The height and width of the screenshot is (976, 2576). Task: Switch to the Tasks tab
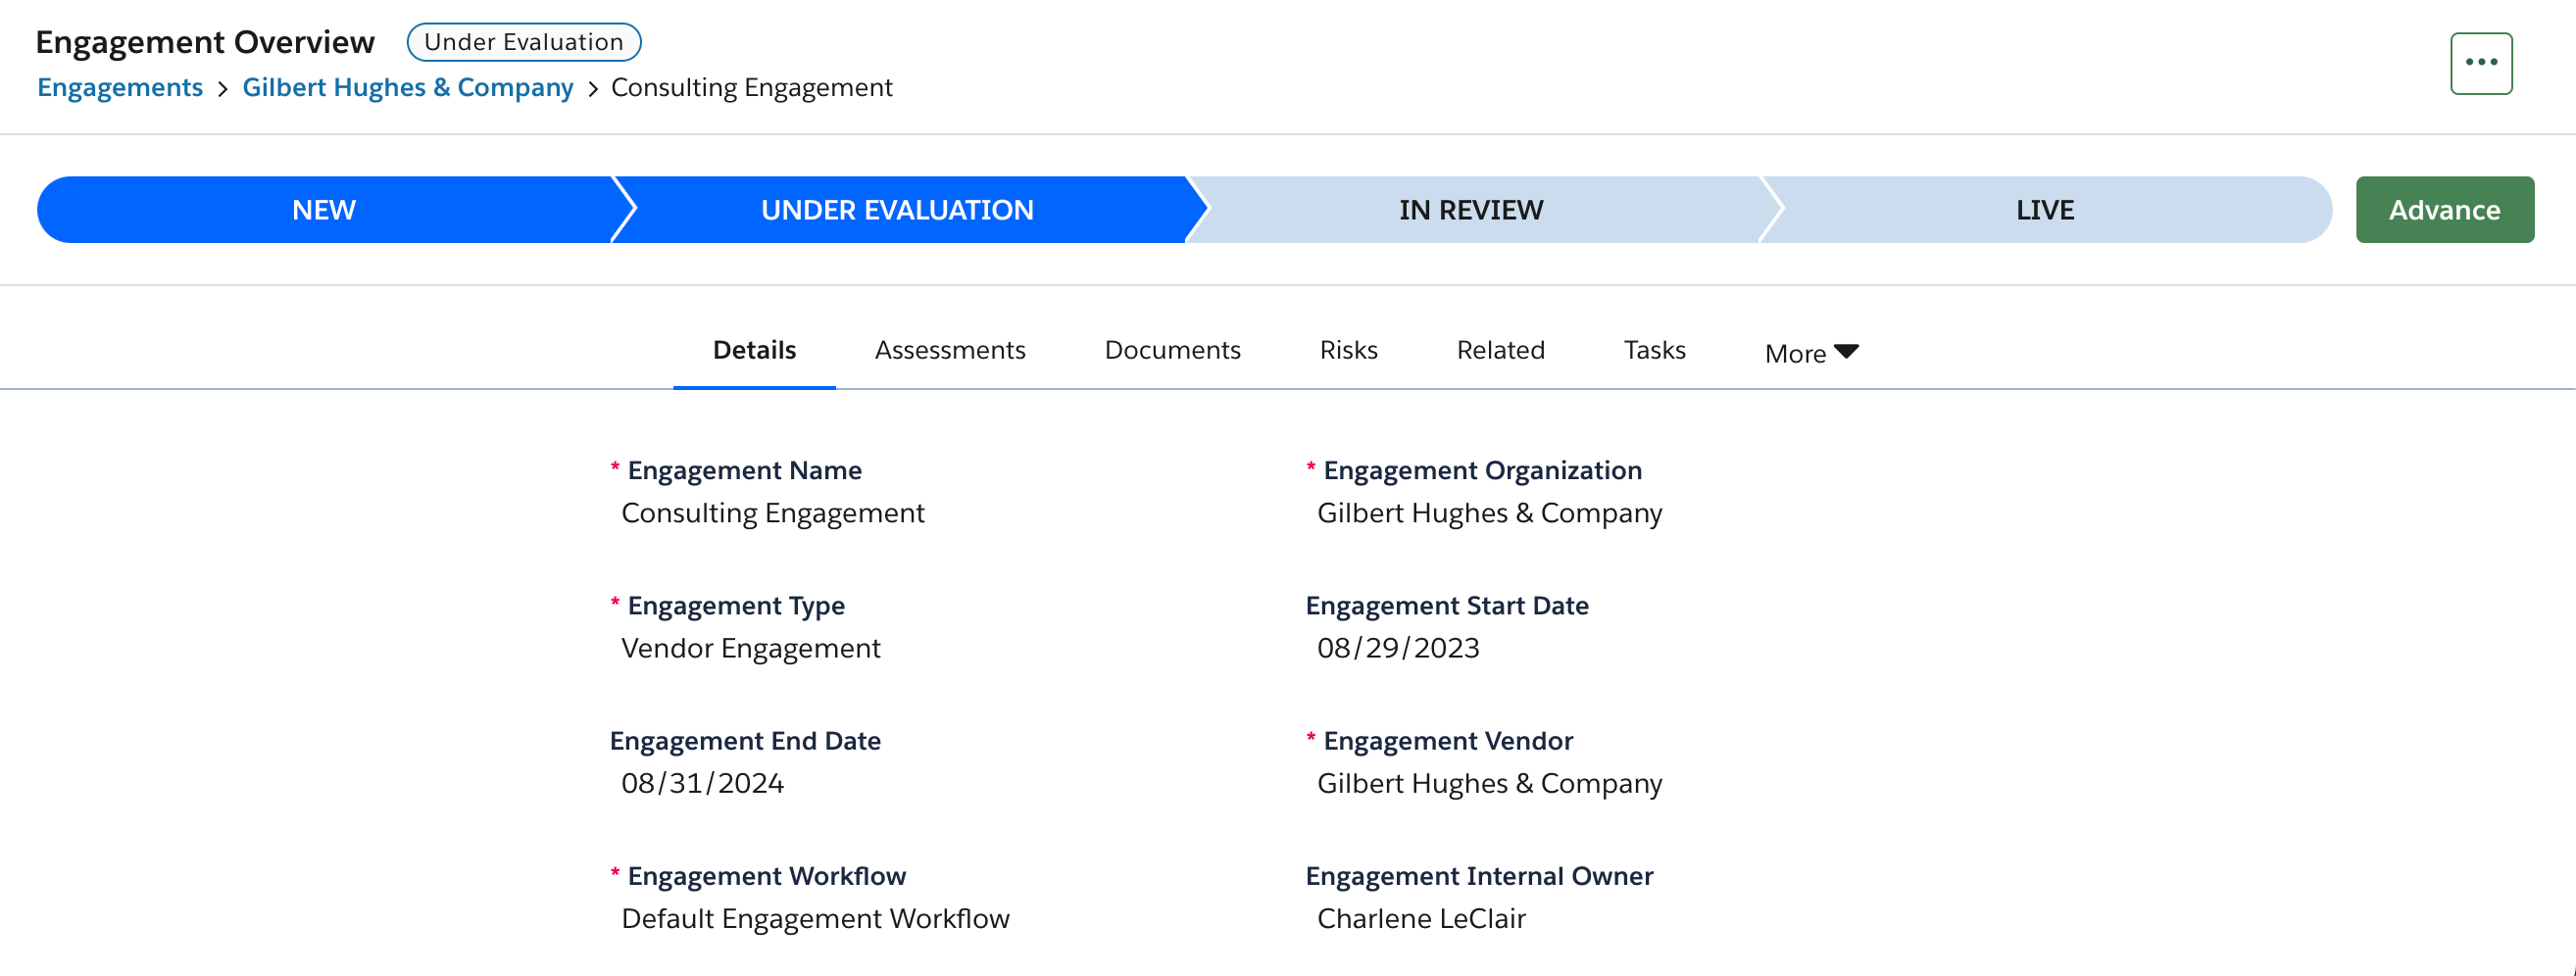point(1654,350)
